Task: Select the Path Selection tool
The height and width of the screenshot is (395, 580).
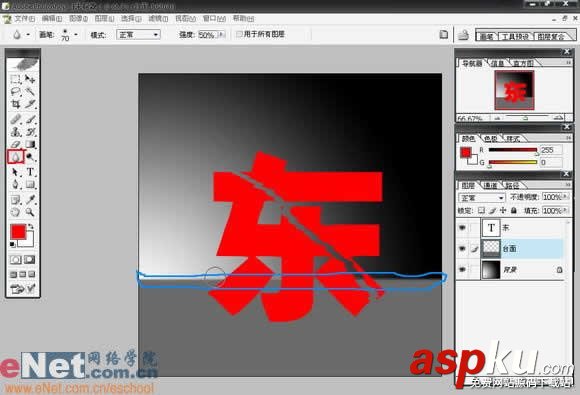Action: (x=15, y=172)
